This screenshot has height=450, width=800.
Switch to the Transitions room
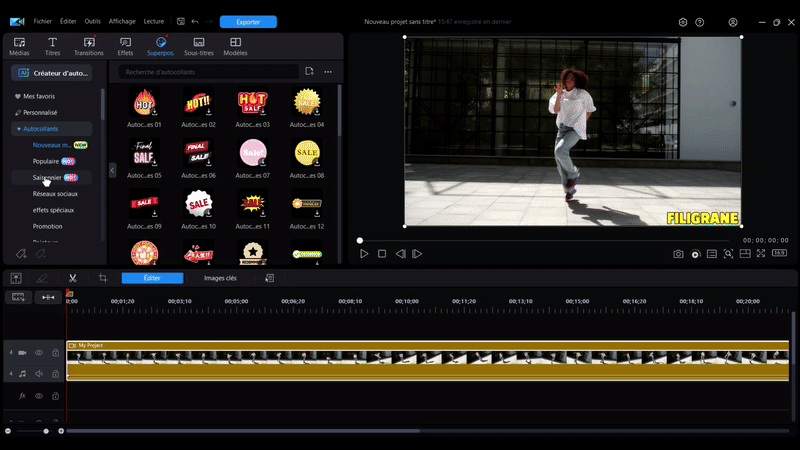(89, 46)
